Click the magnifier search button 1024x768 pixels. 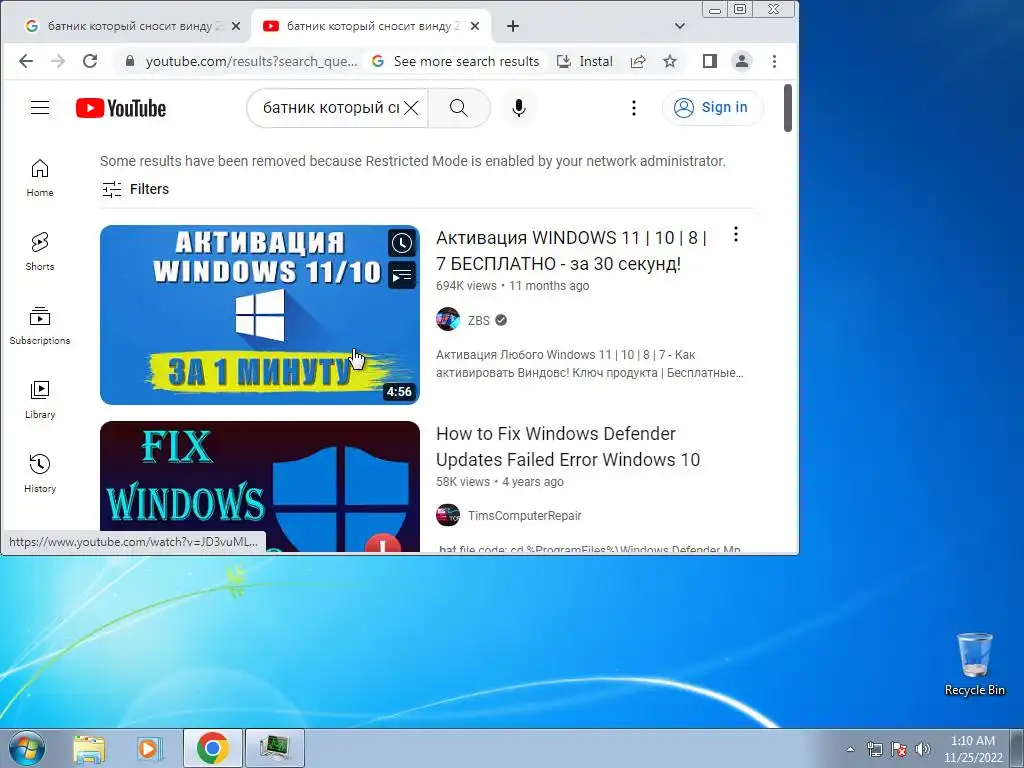(x=458, y=108)
